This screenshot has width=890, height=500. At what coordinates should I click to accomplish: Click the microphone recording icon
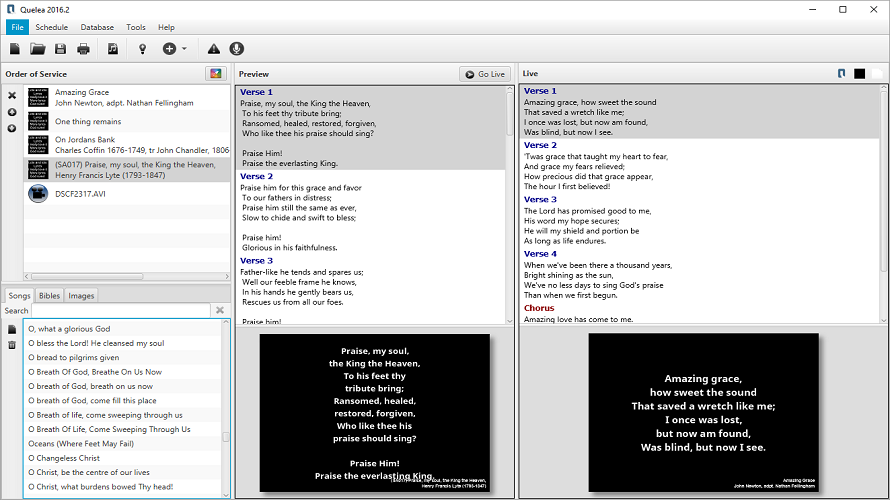(x=237, y=49)
